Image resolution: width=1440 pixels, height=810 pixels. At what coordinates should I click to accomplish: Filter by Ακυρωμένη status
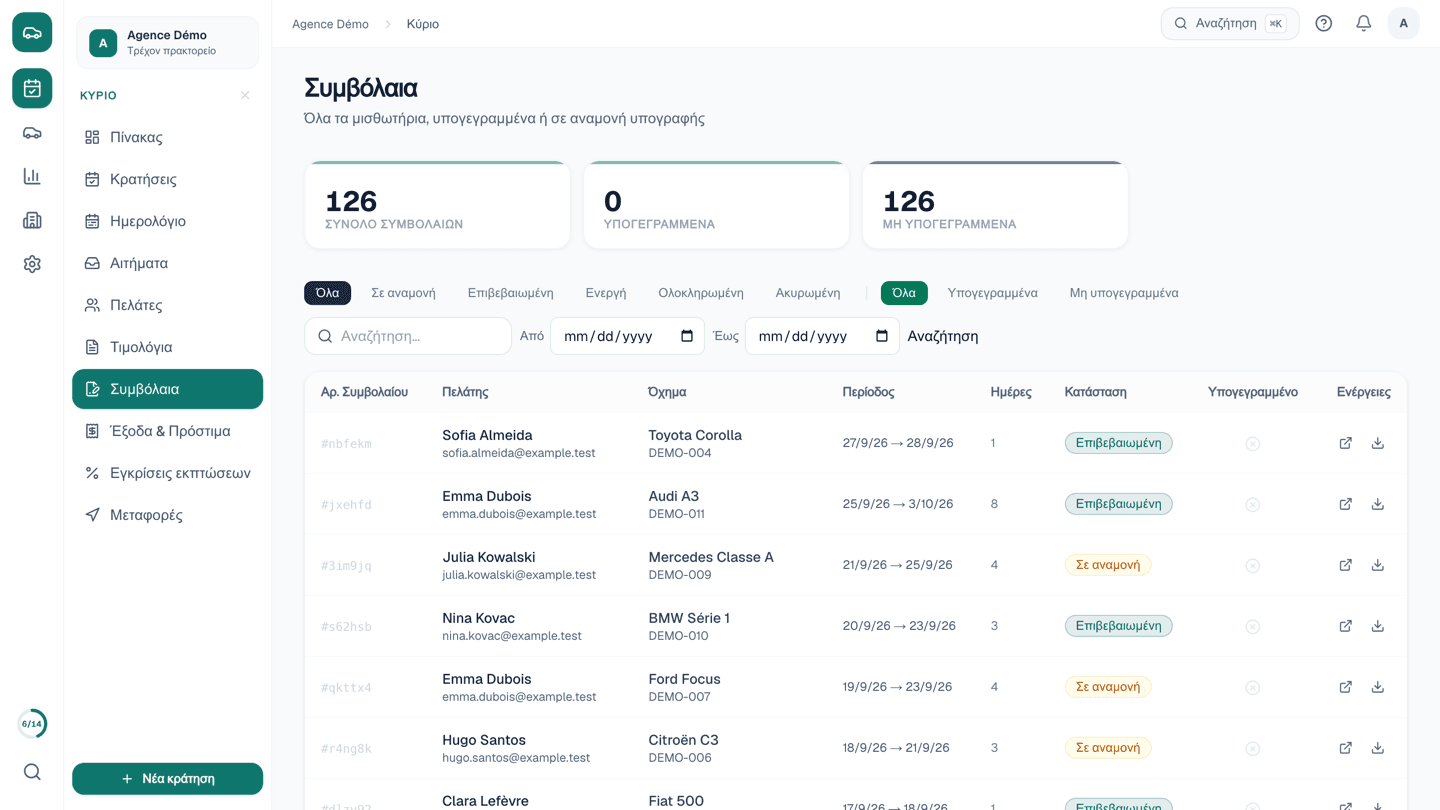[x=808, y=293]
